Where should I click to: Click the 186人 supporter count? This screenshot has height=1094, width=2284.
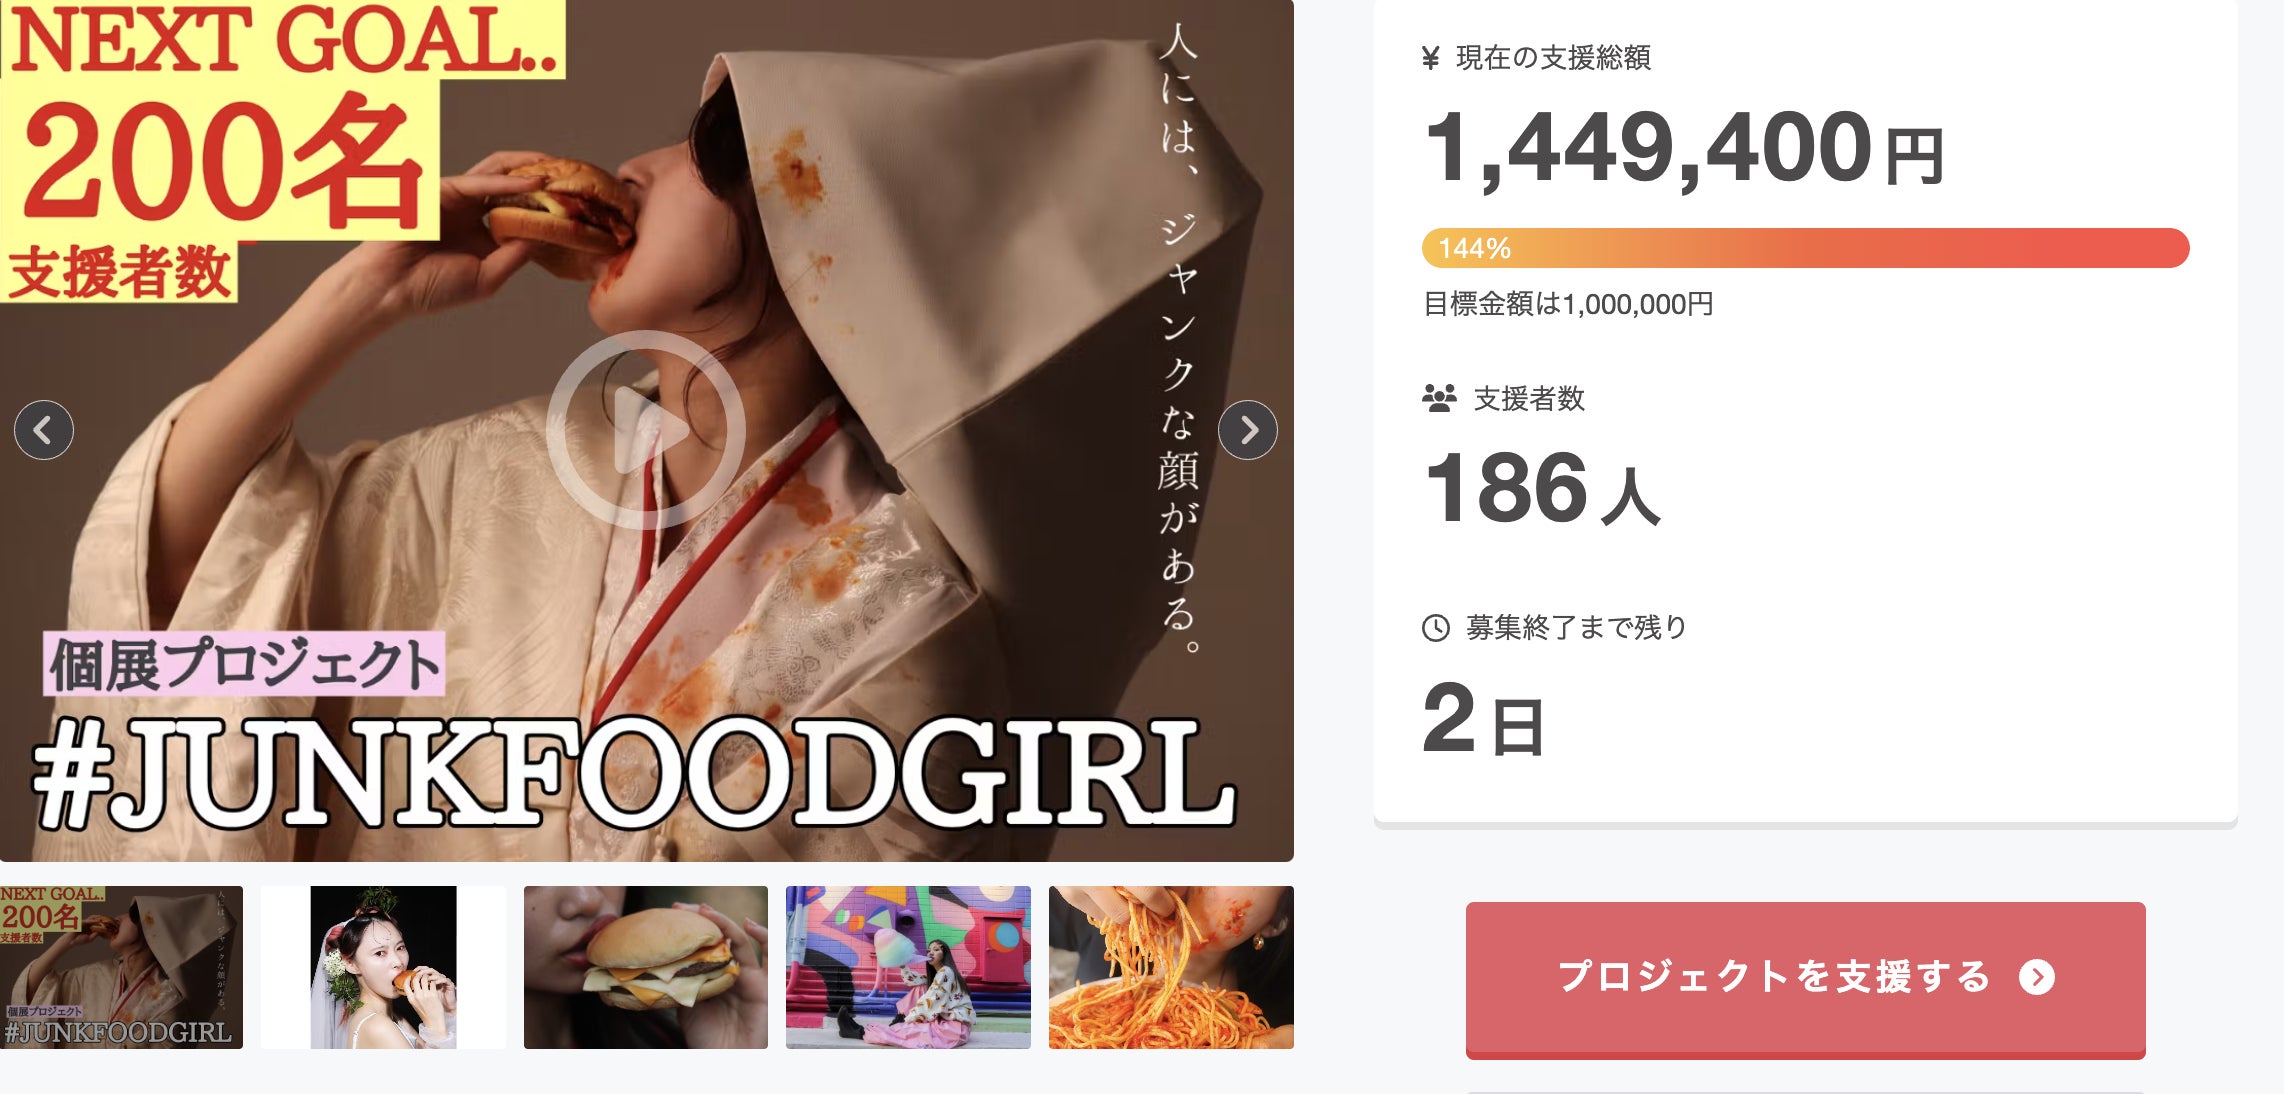pyautogui.click(x=1542, y=489)
